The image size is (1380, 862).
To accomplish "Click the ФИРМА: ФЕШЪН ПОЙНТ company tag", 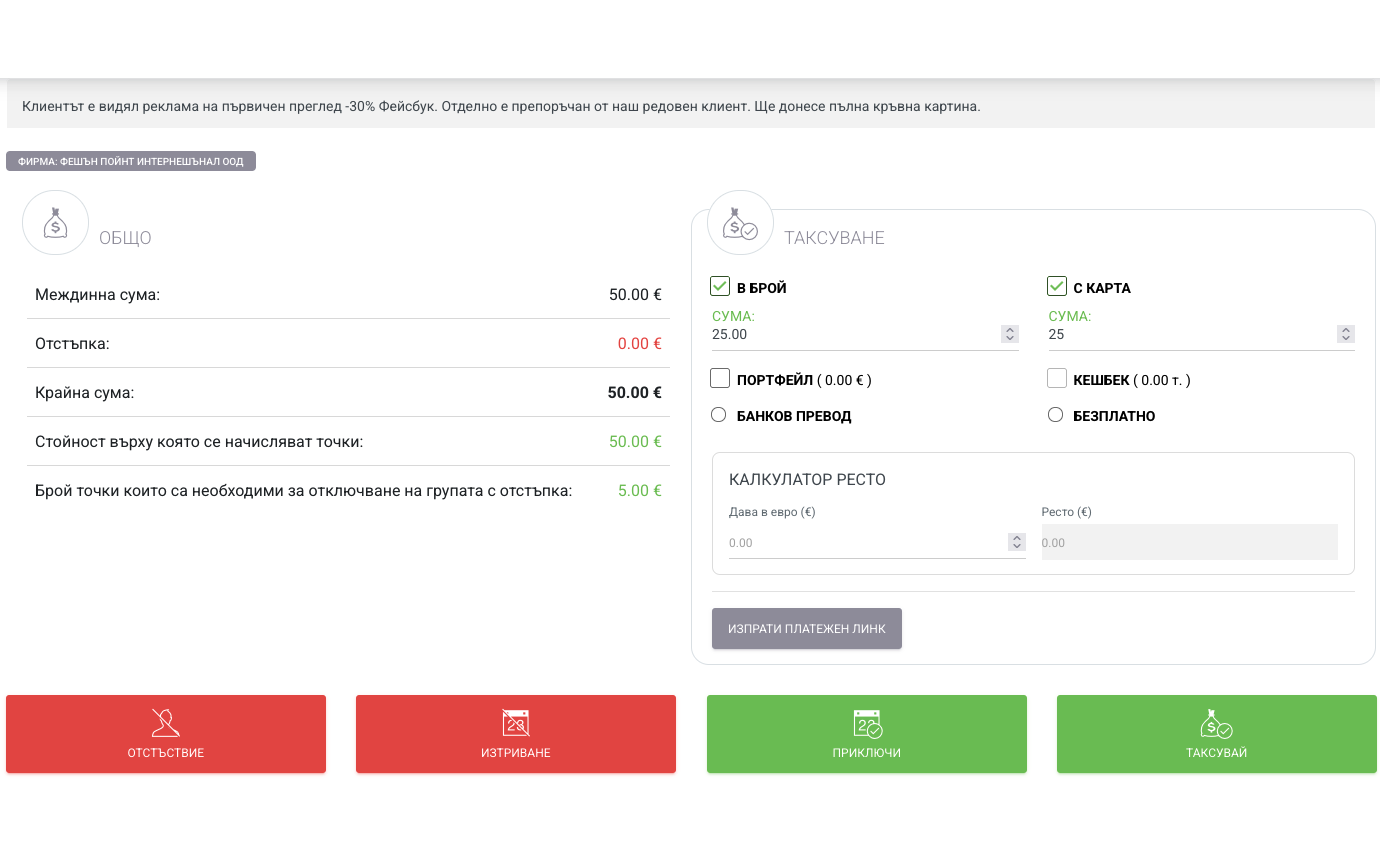I will [131, 161].
